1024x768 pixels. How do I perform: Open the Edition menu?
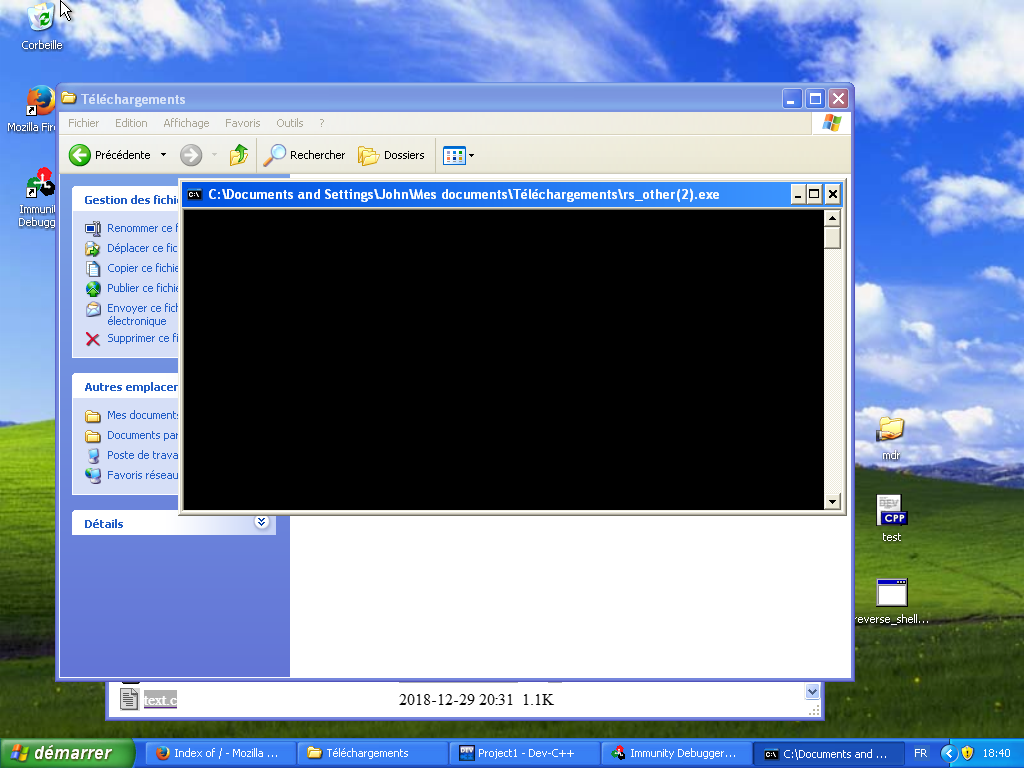(x=131, y=123)
